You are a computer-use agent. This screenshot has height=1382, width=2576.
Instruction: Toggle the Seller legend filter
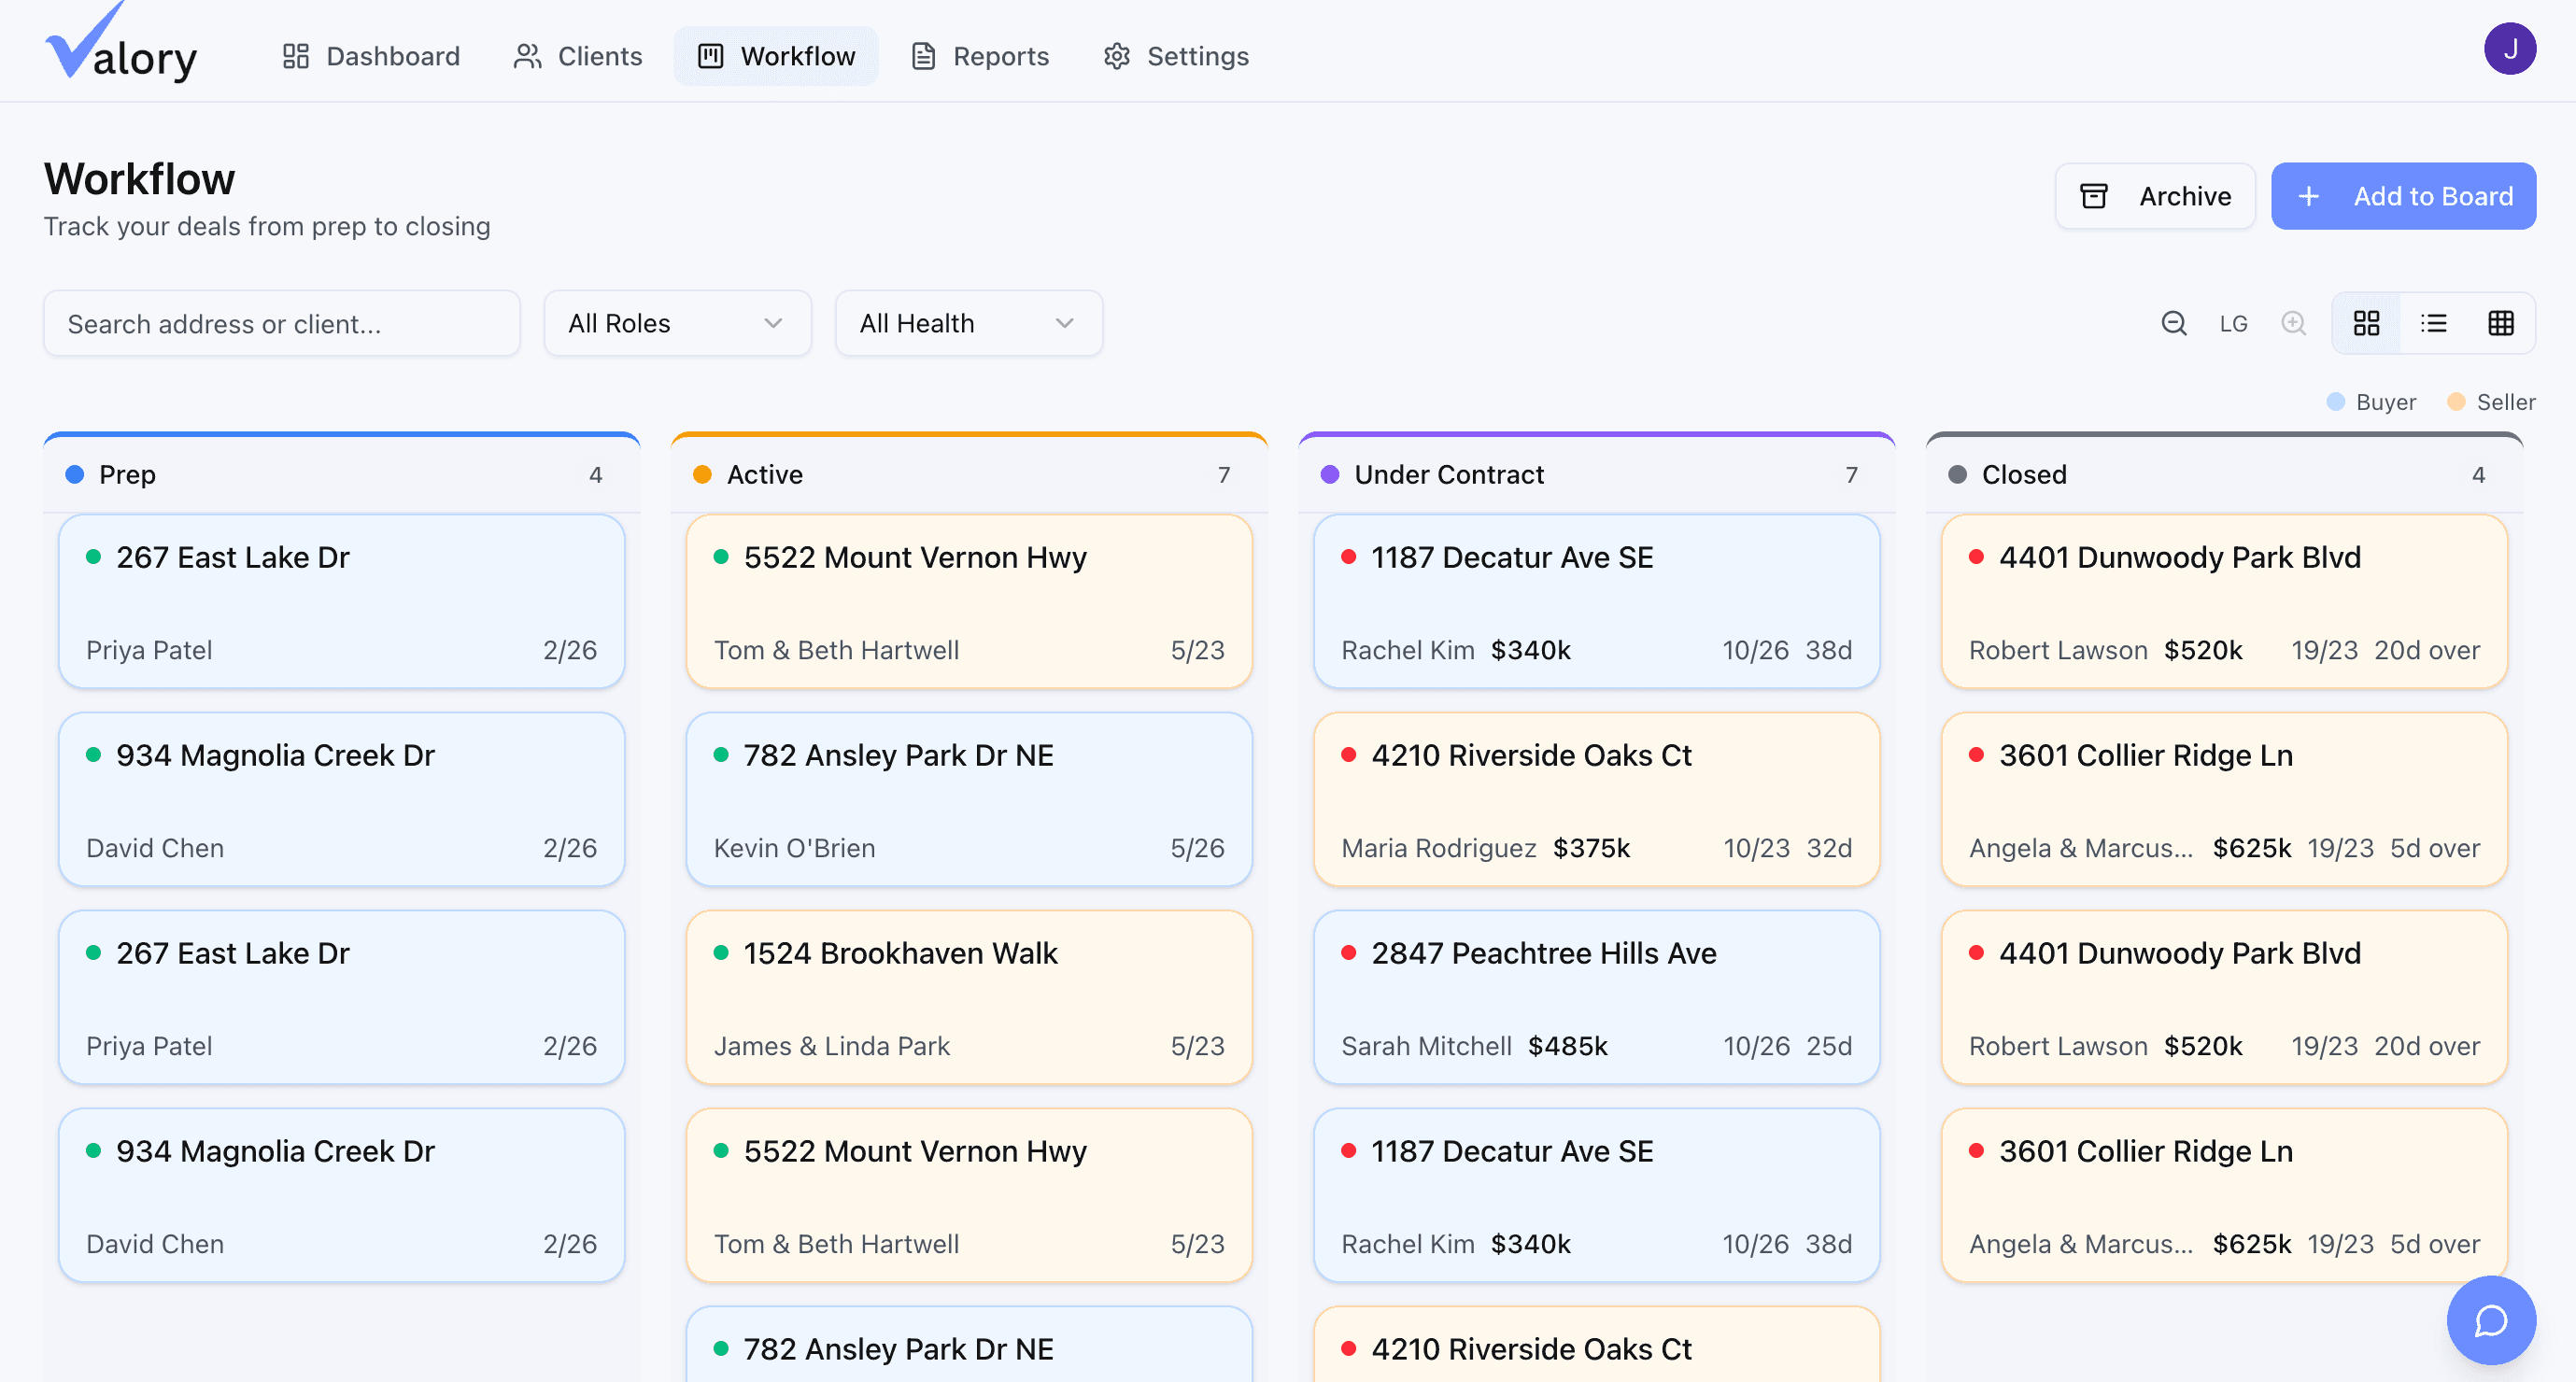(x=2490, y=401)
